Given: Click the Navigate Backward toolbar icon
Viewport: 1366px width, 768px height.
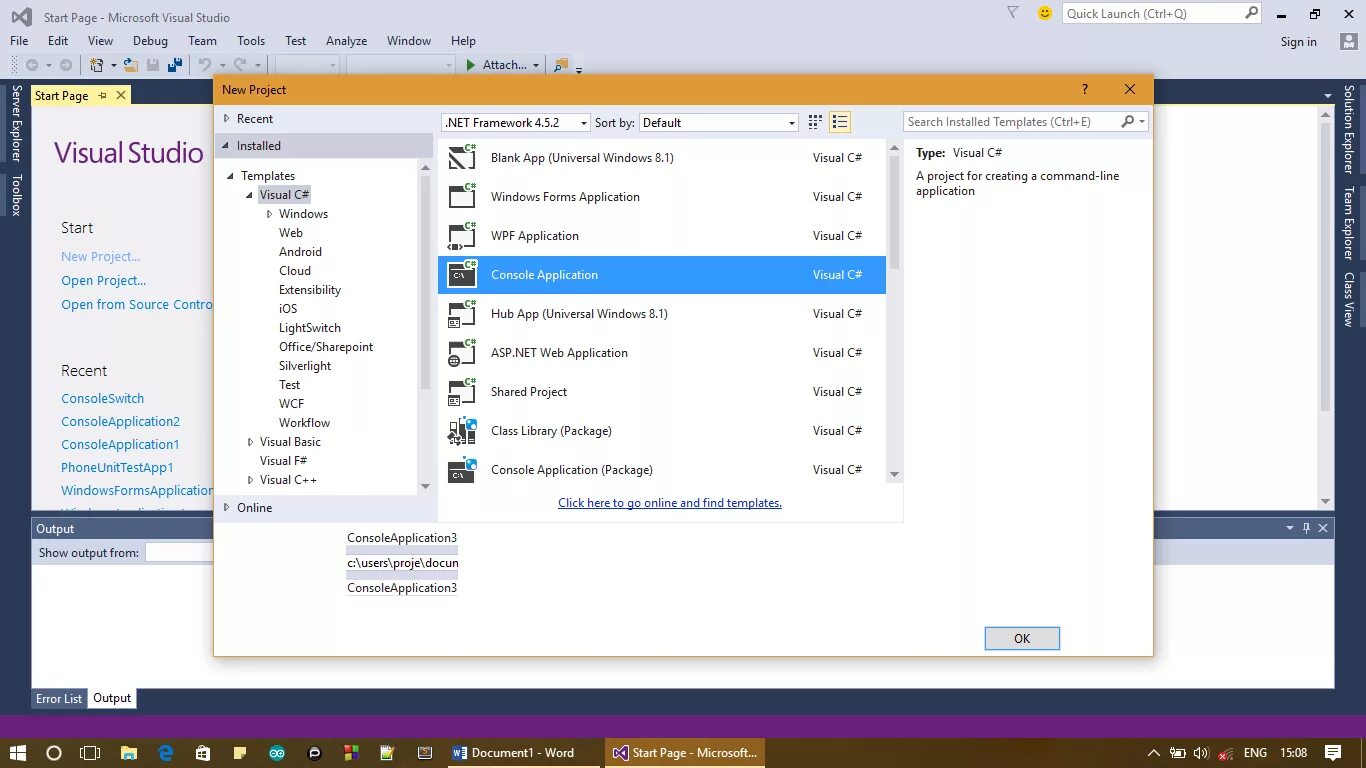Looking at the screenshot, I should (x=32, y=65).
